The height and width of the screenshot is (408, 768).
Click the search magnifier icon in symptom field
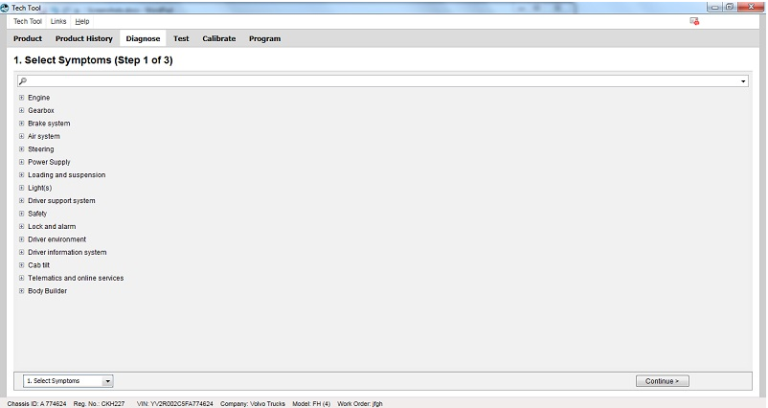click(x=21, y=80)
